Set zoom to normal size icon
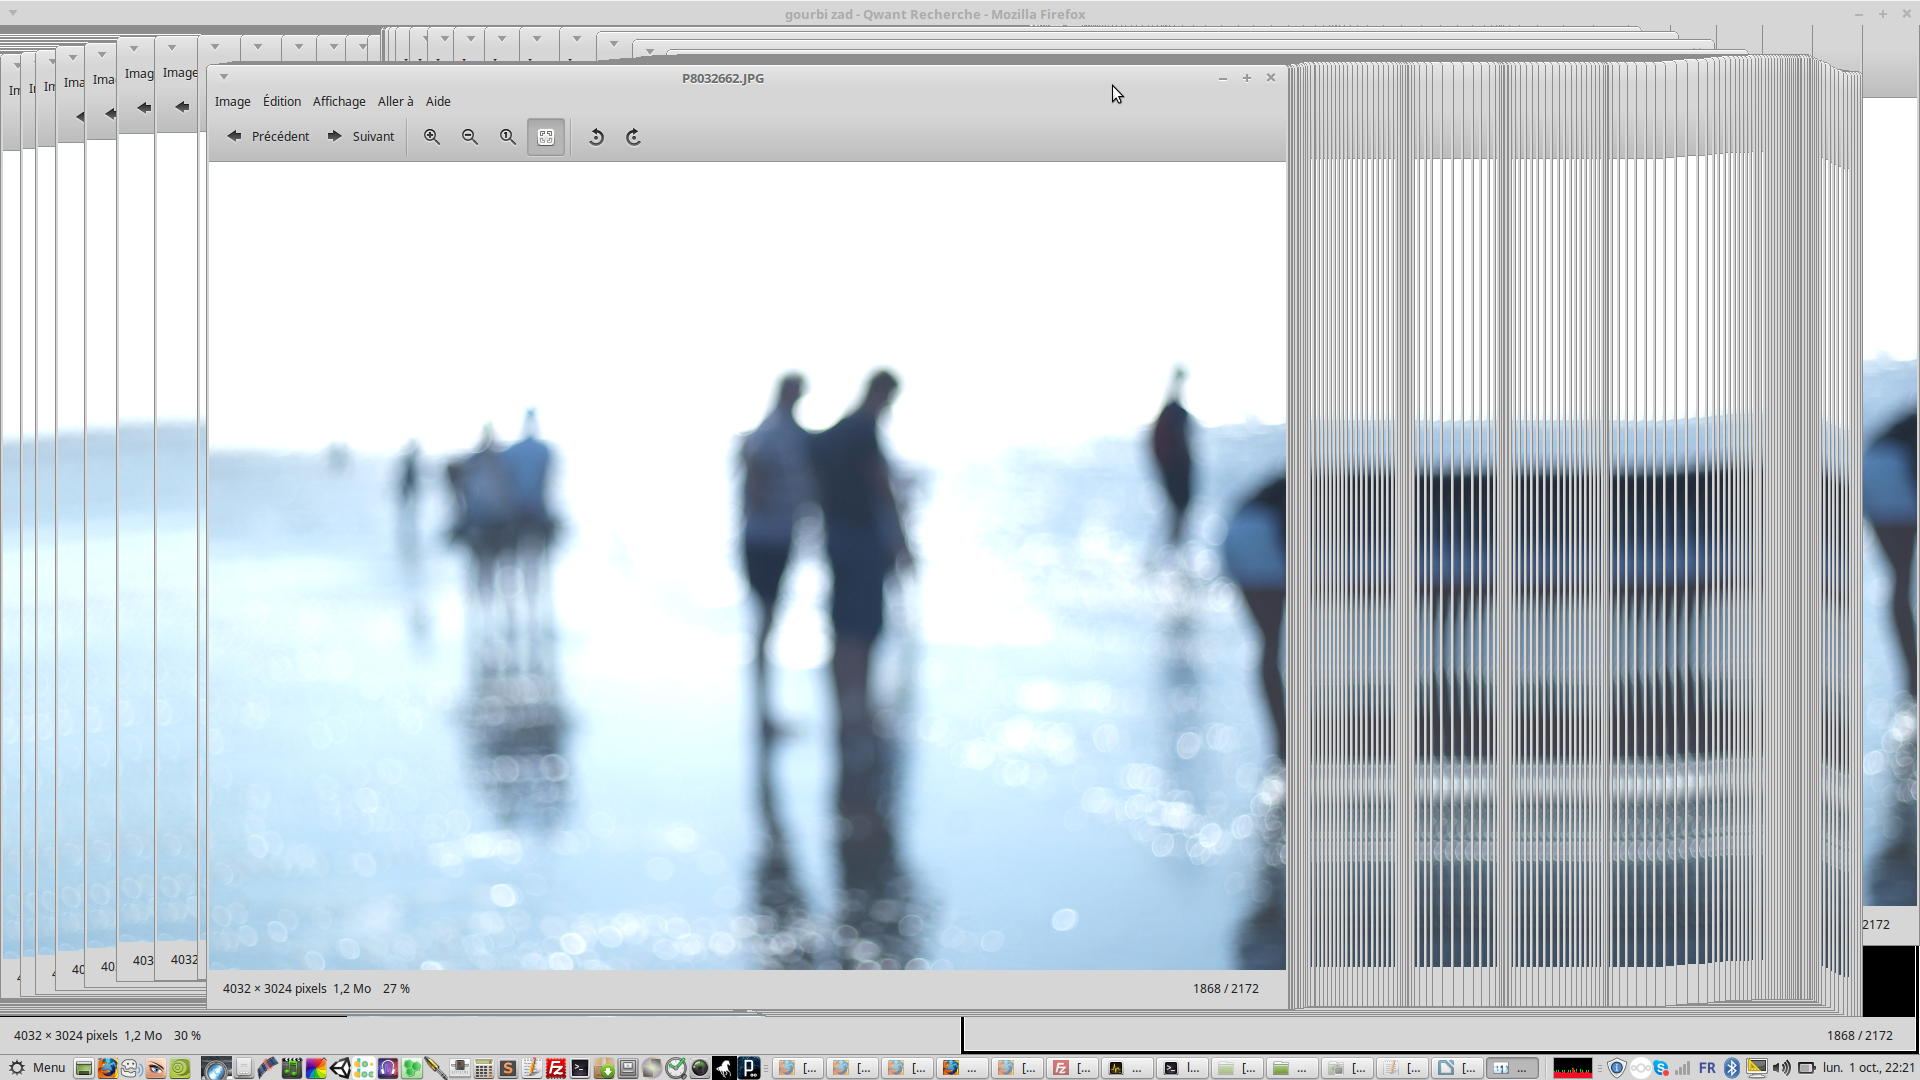 508,137
